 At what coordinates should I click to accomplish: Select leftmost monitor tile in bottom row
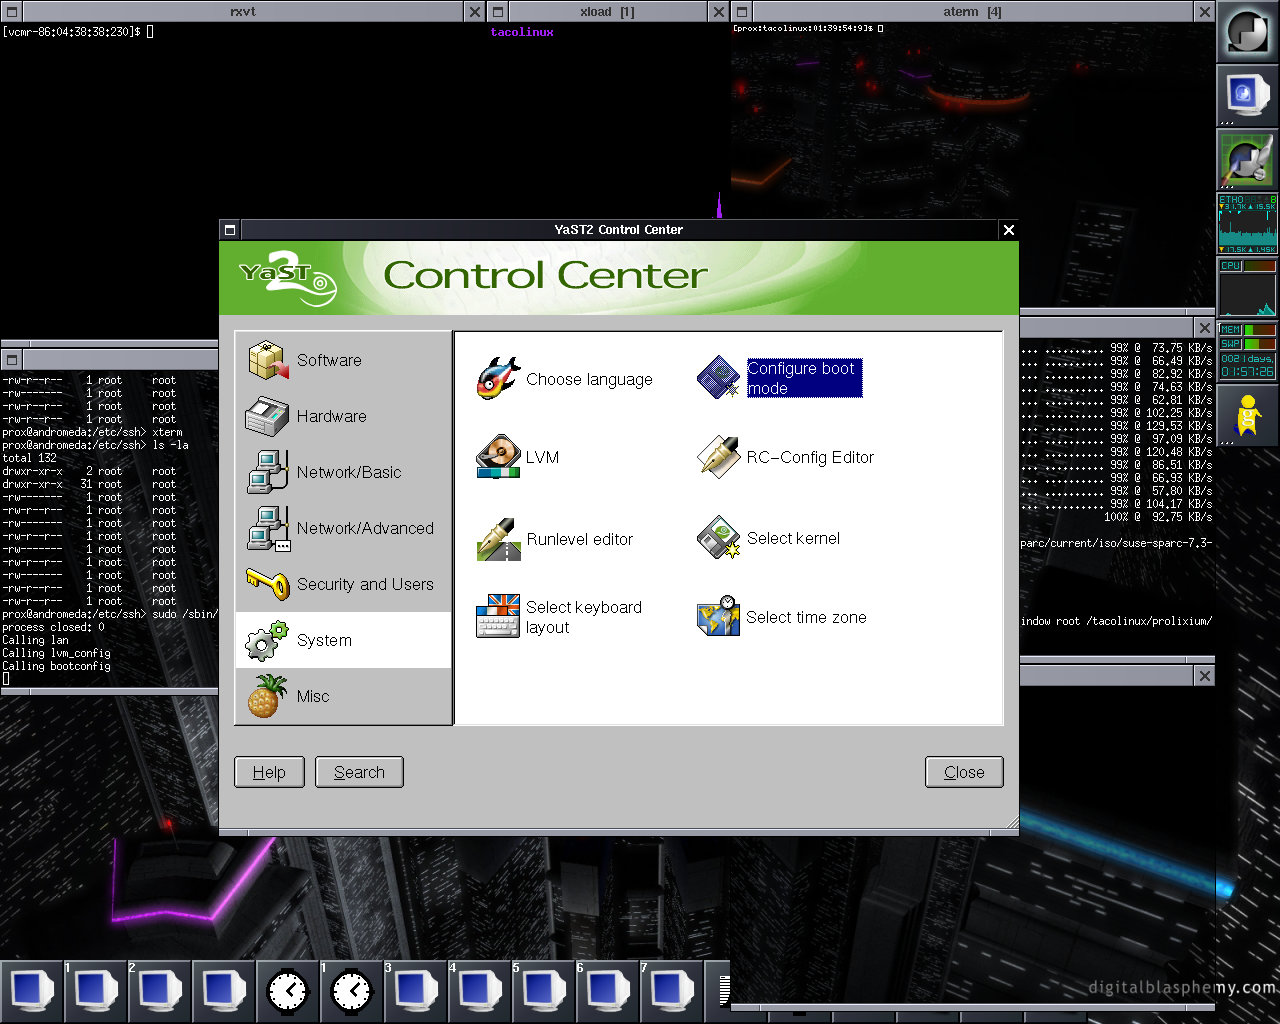tap(32, 991)
